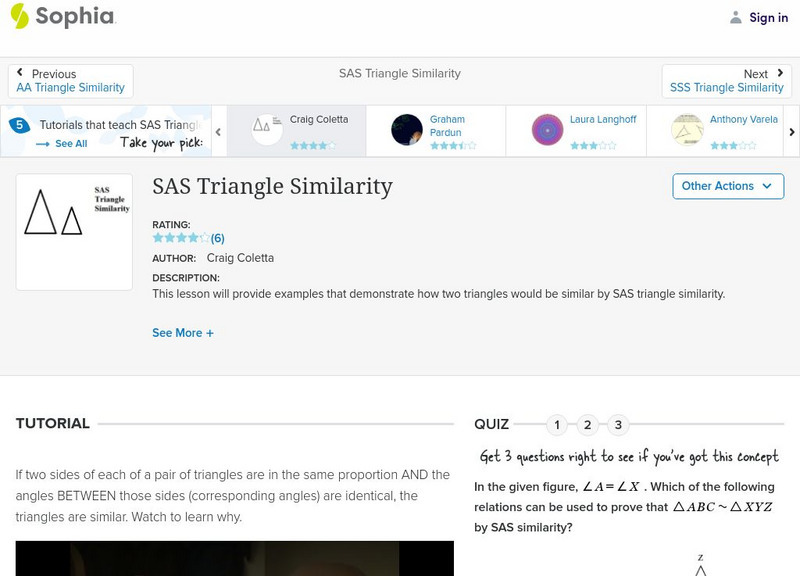Click the star rating under RATING
The width and height of the screenshot is (800, 576).
pyautogui.click(x=181, y=239)
